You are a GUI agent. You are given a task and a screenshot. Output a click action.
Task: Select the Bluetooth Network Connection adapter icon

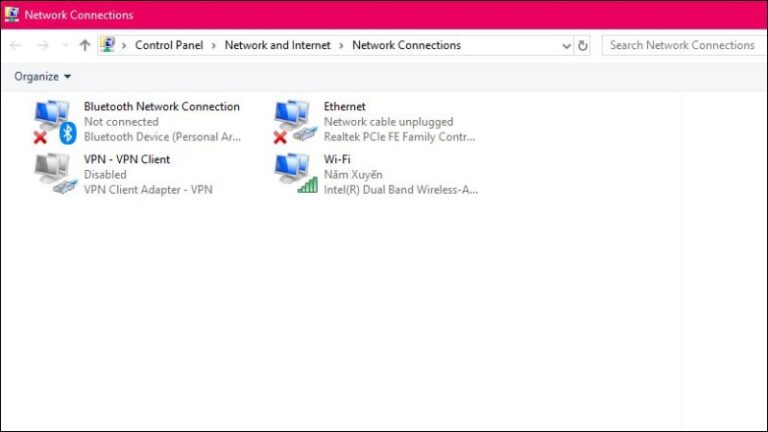(x=55, y=122)
